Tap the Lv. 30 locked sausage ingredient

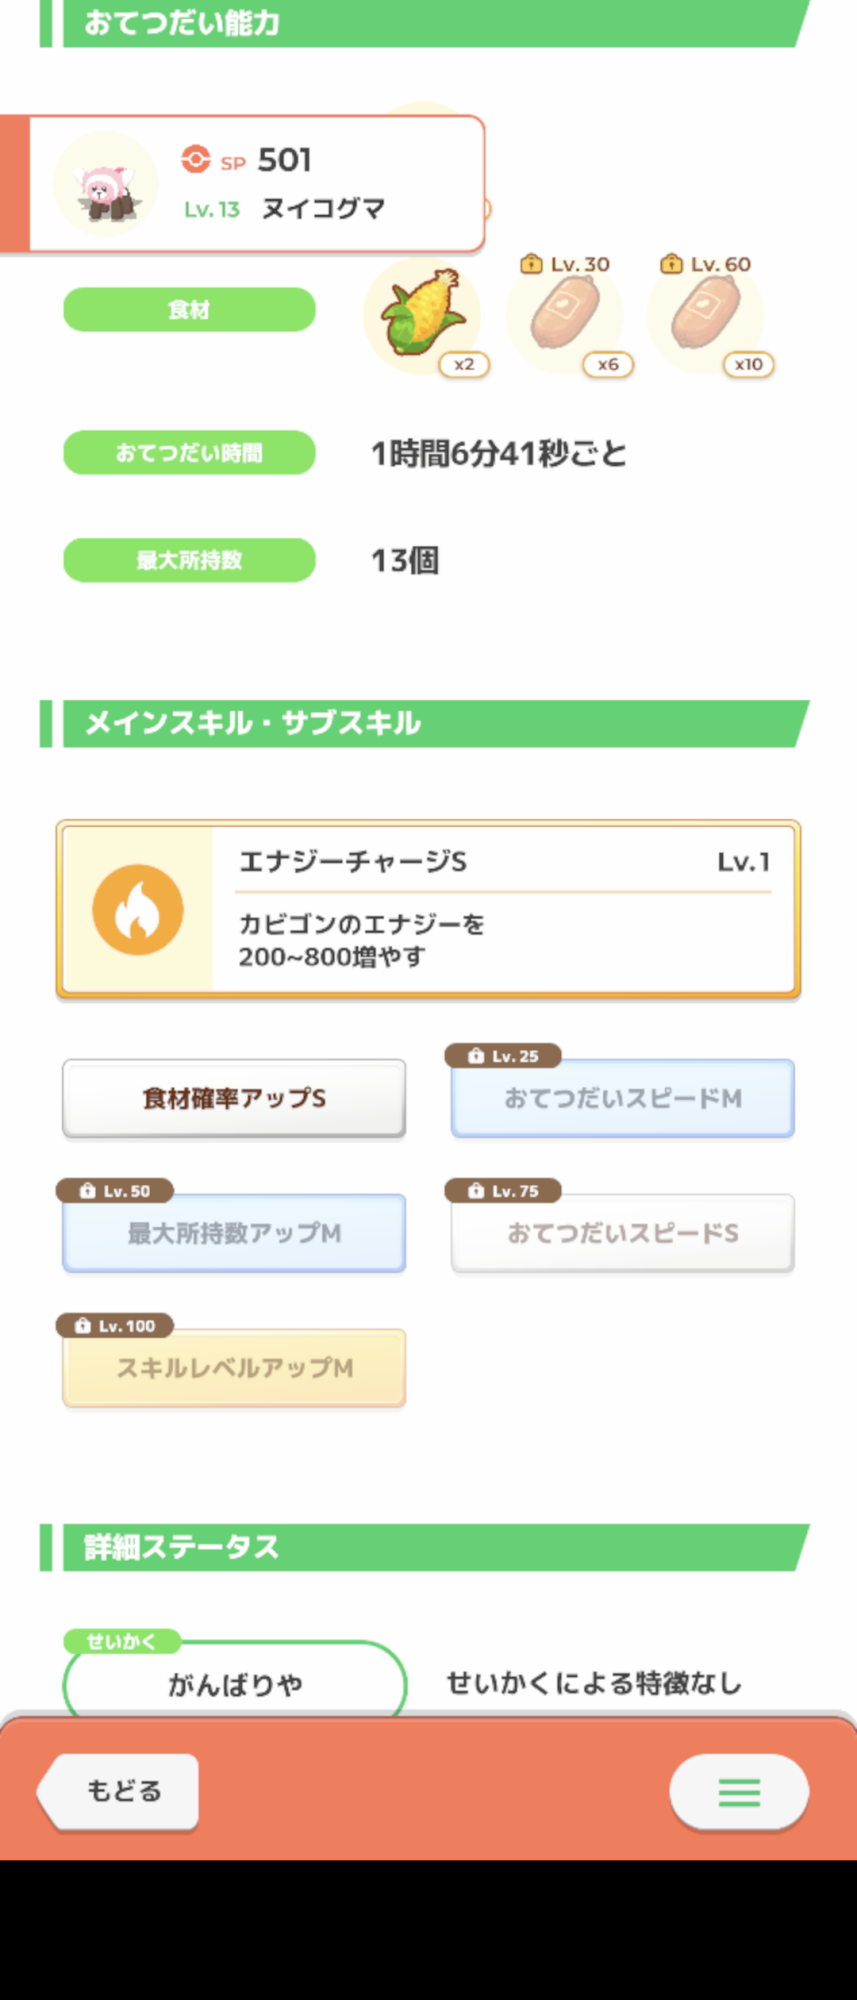coord(565,315)
